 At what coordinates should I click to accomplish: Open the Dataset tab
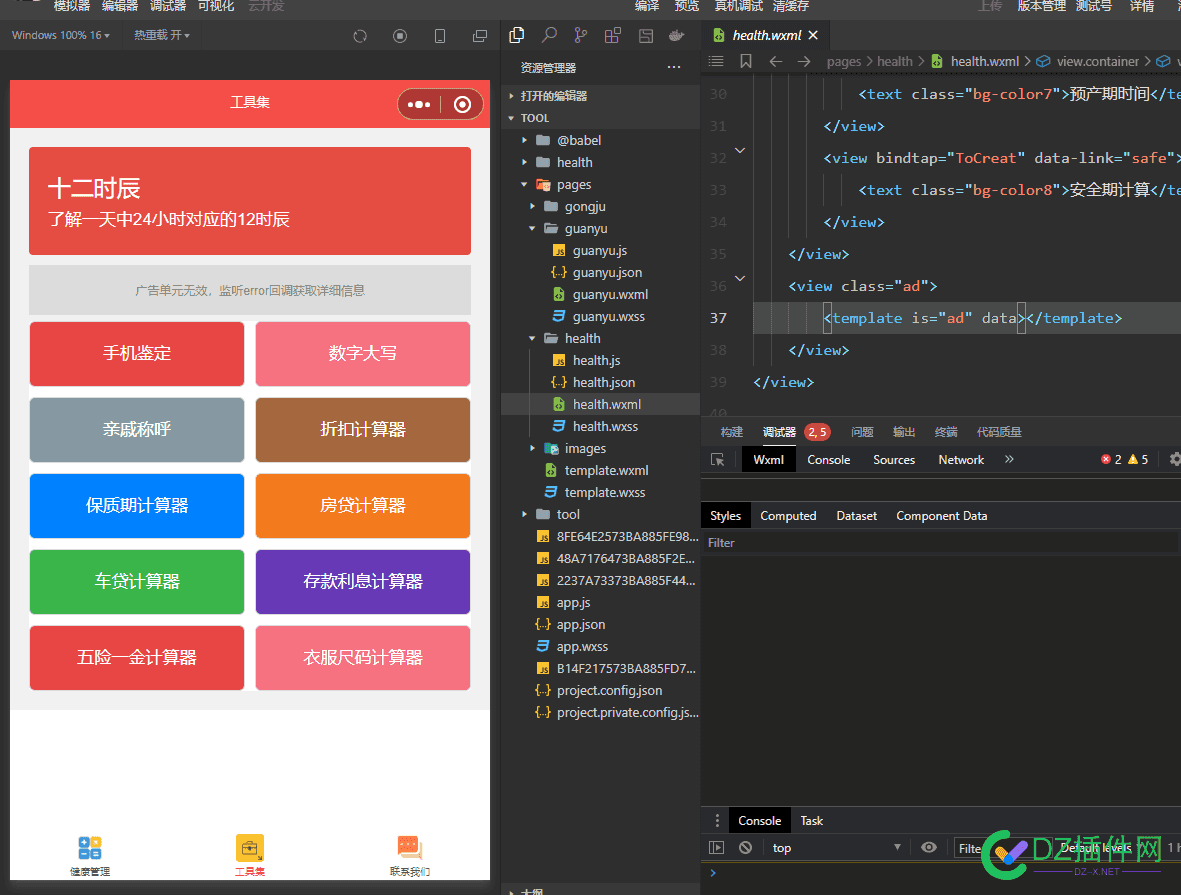(856, 516)
